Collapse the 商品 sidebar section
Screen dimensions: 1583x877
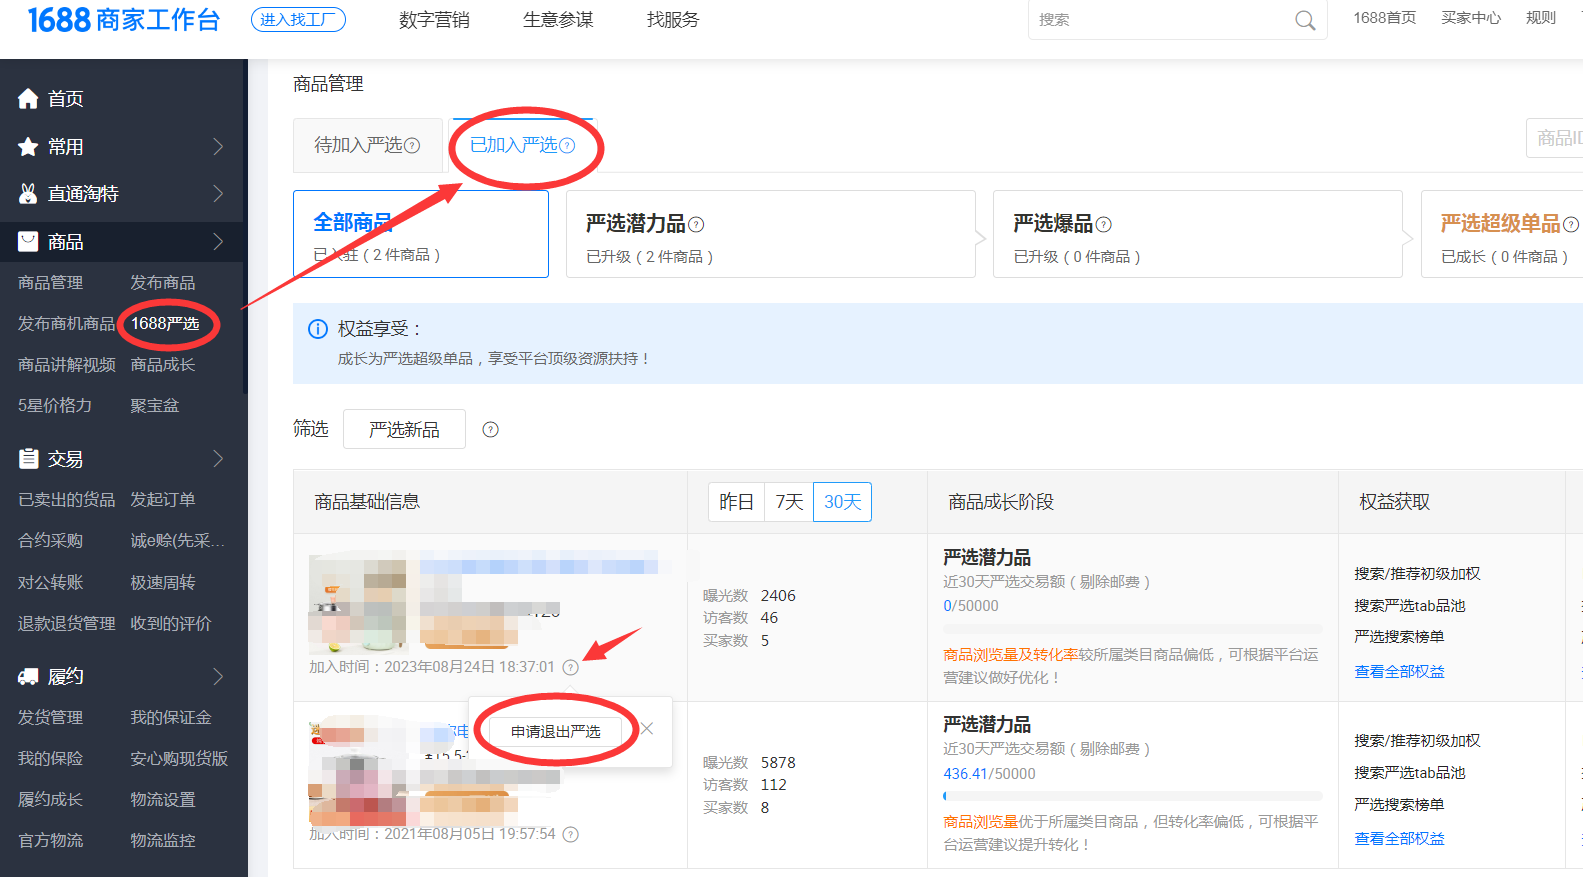click(x=218, y=241)
